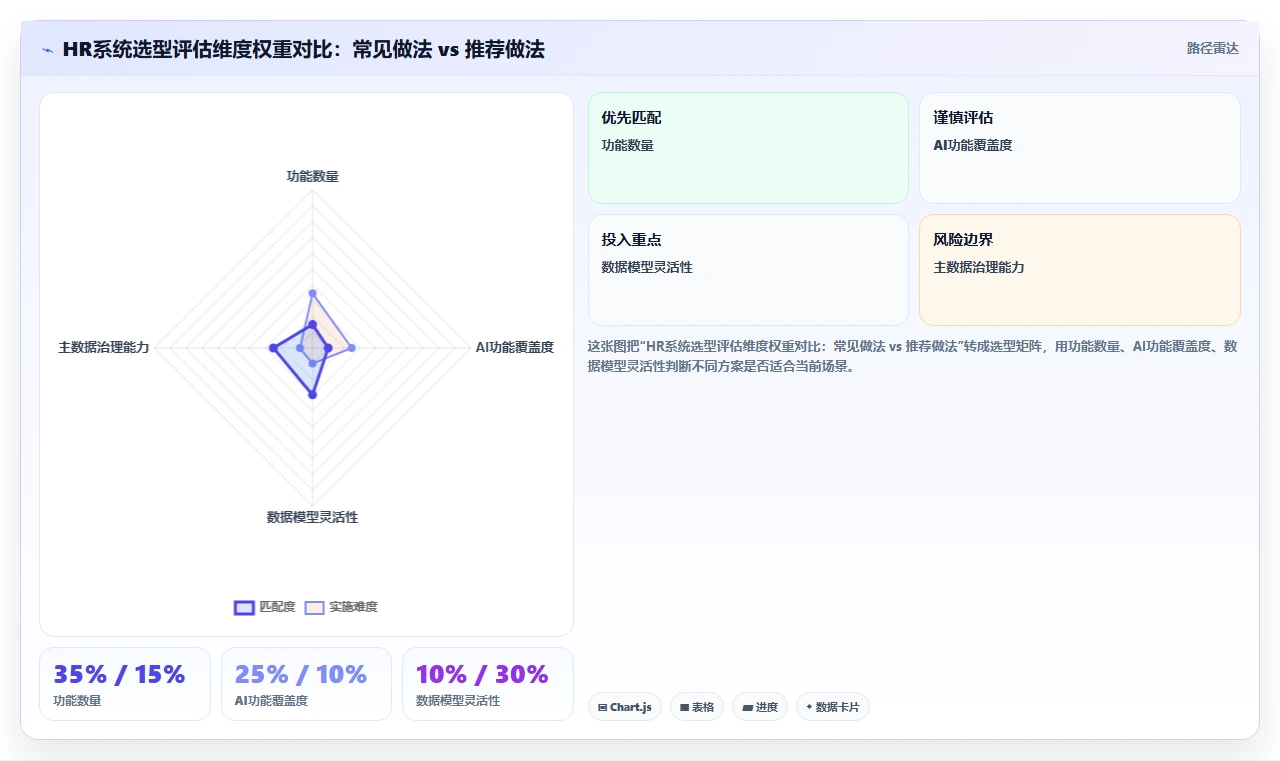This screenshot has height=761, width=1280.
Task: Click the 35% / 15% stat card
Action: coord(125,684)
